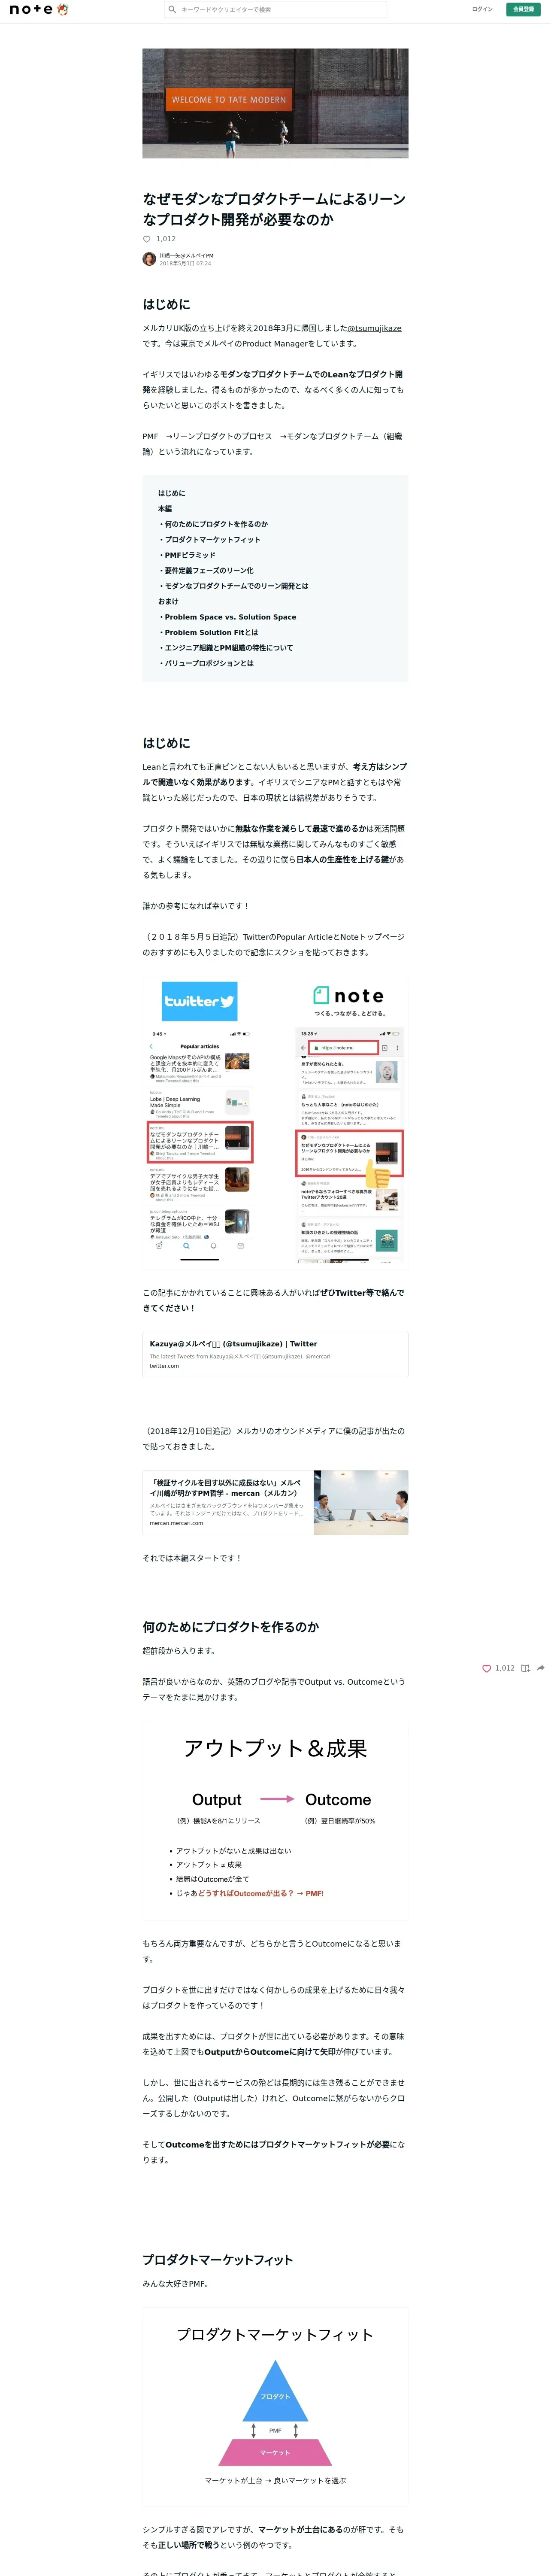
Task: Jump to Problem Solution Fitとは entry
Action: pyautogui.click(x=209, y=632)
